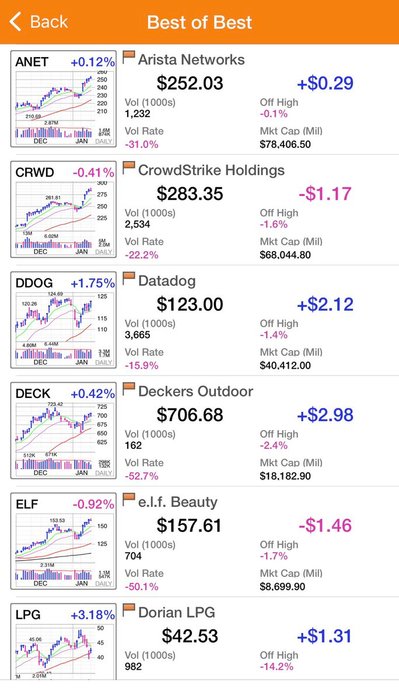Image resolution: width=399 pixels, height=700 pixels.
Task: Open the ELF daily chart thumbnail
Action: tap(63, 541)
